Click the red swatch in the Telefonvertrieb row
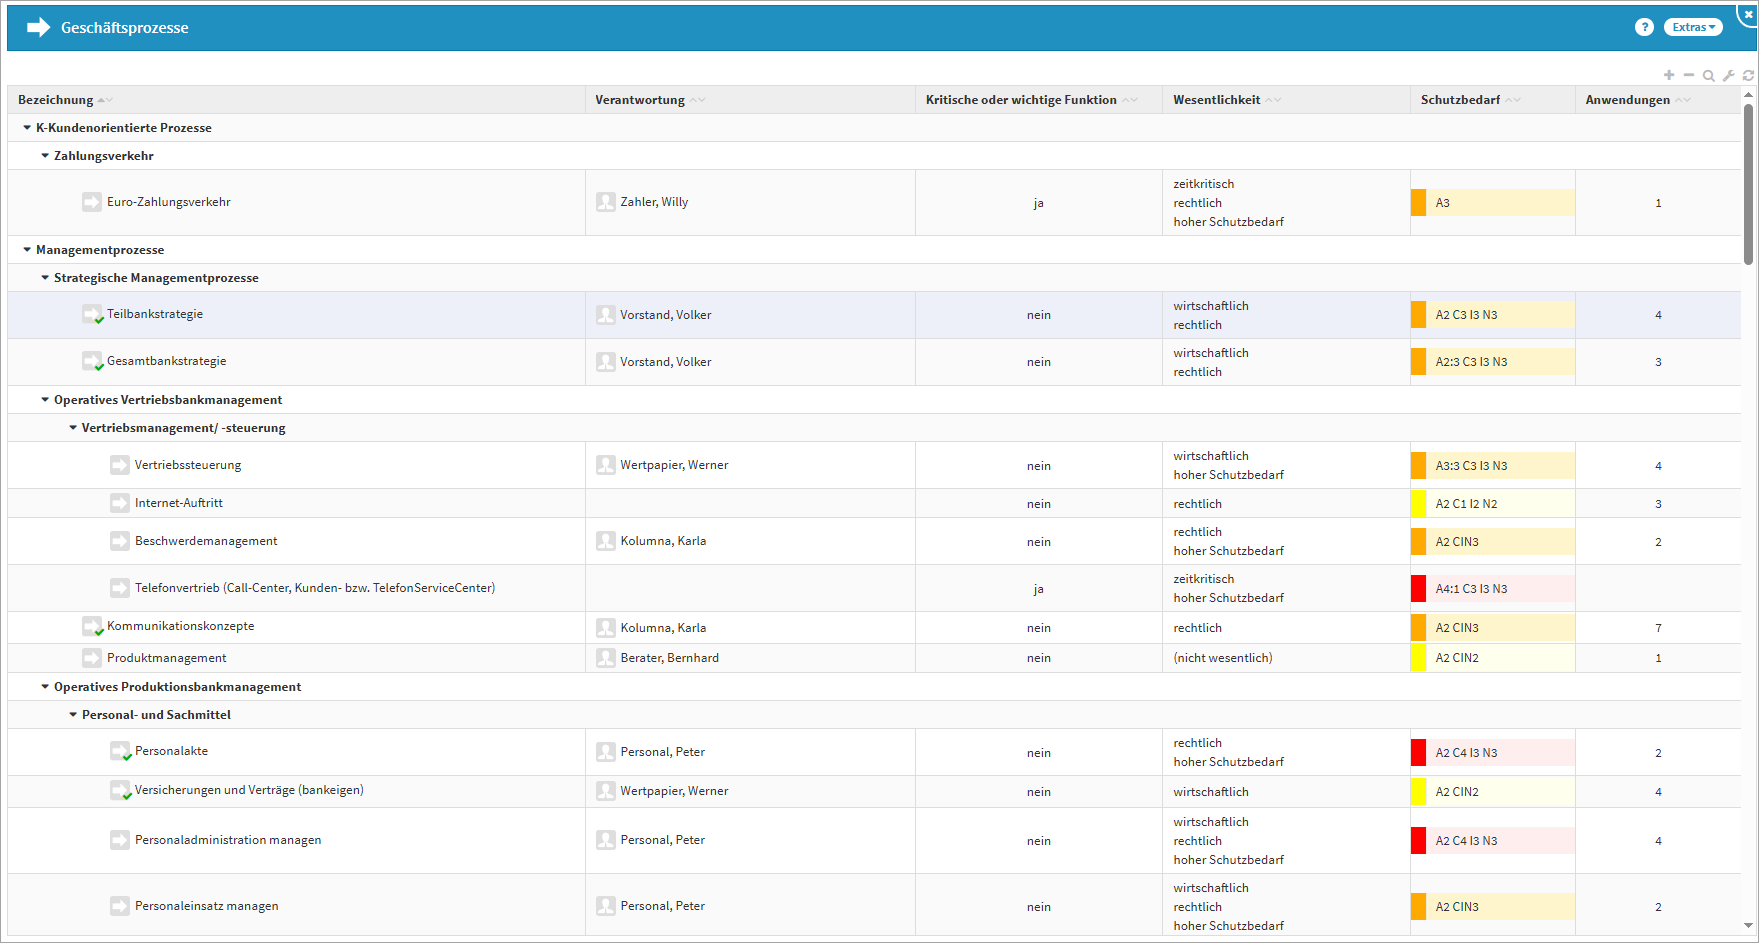Screen dimensions: 1759x943 point(1418,589)
